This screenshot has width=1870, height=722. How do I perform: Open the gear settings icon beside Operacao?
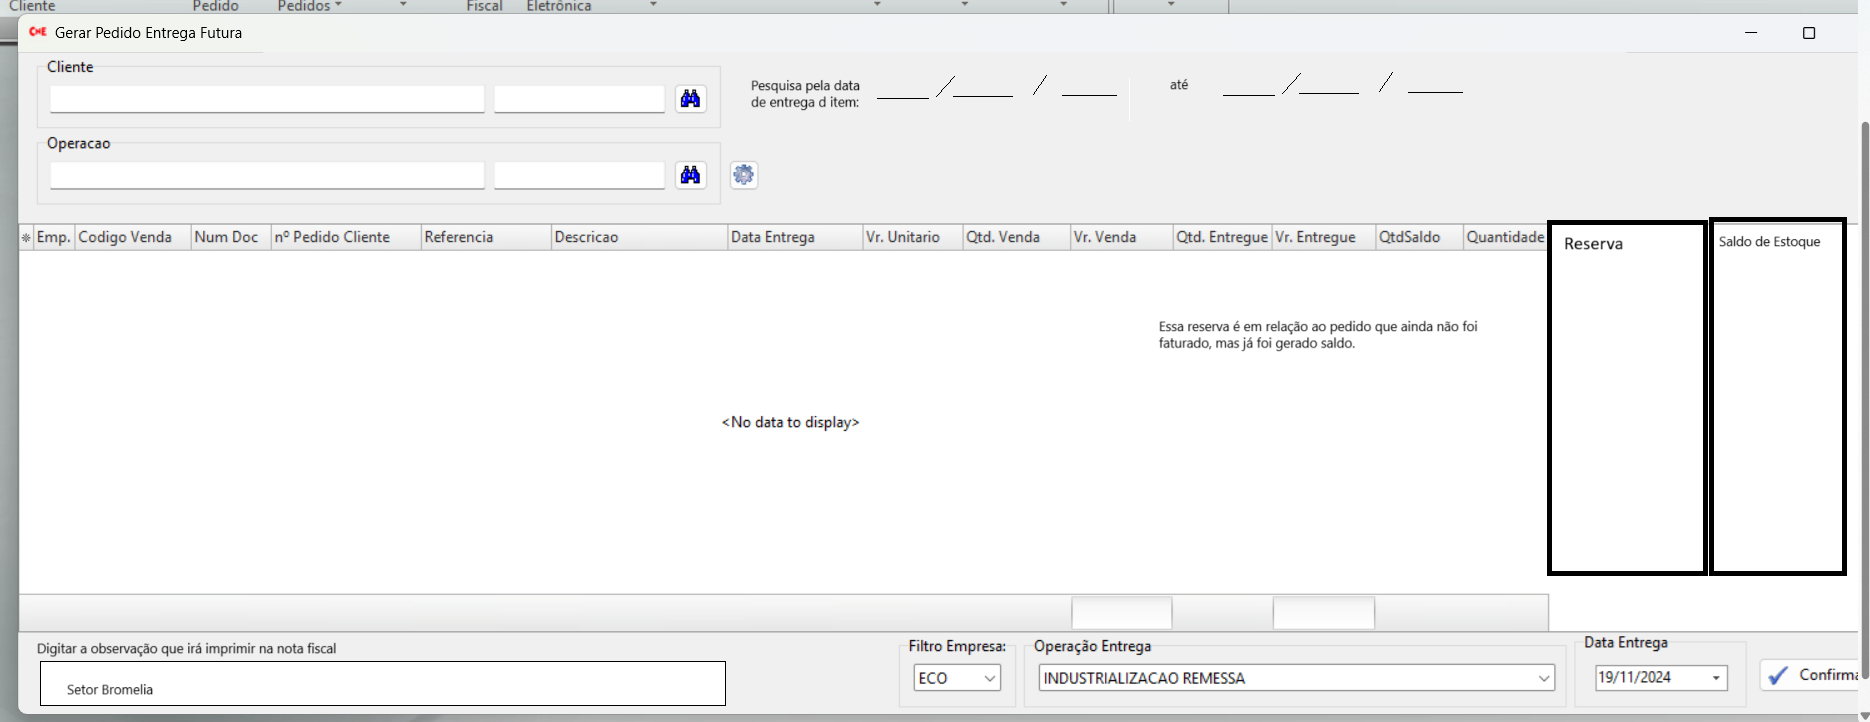pos(743,175)
